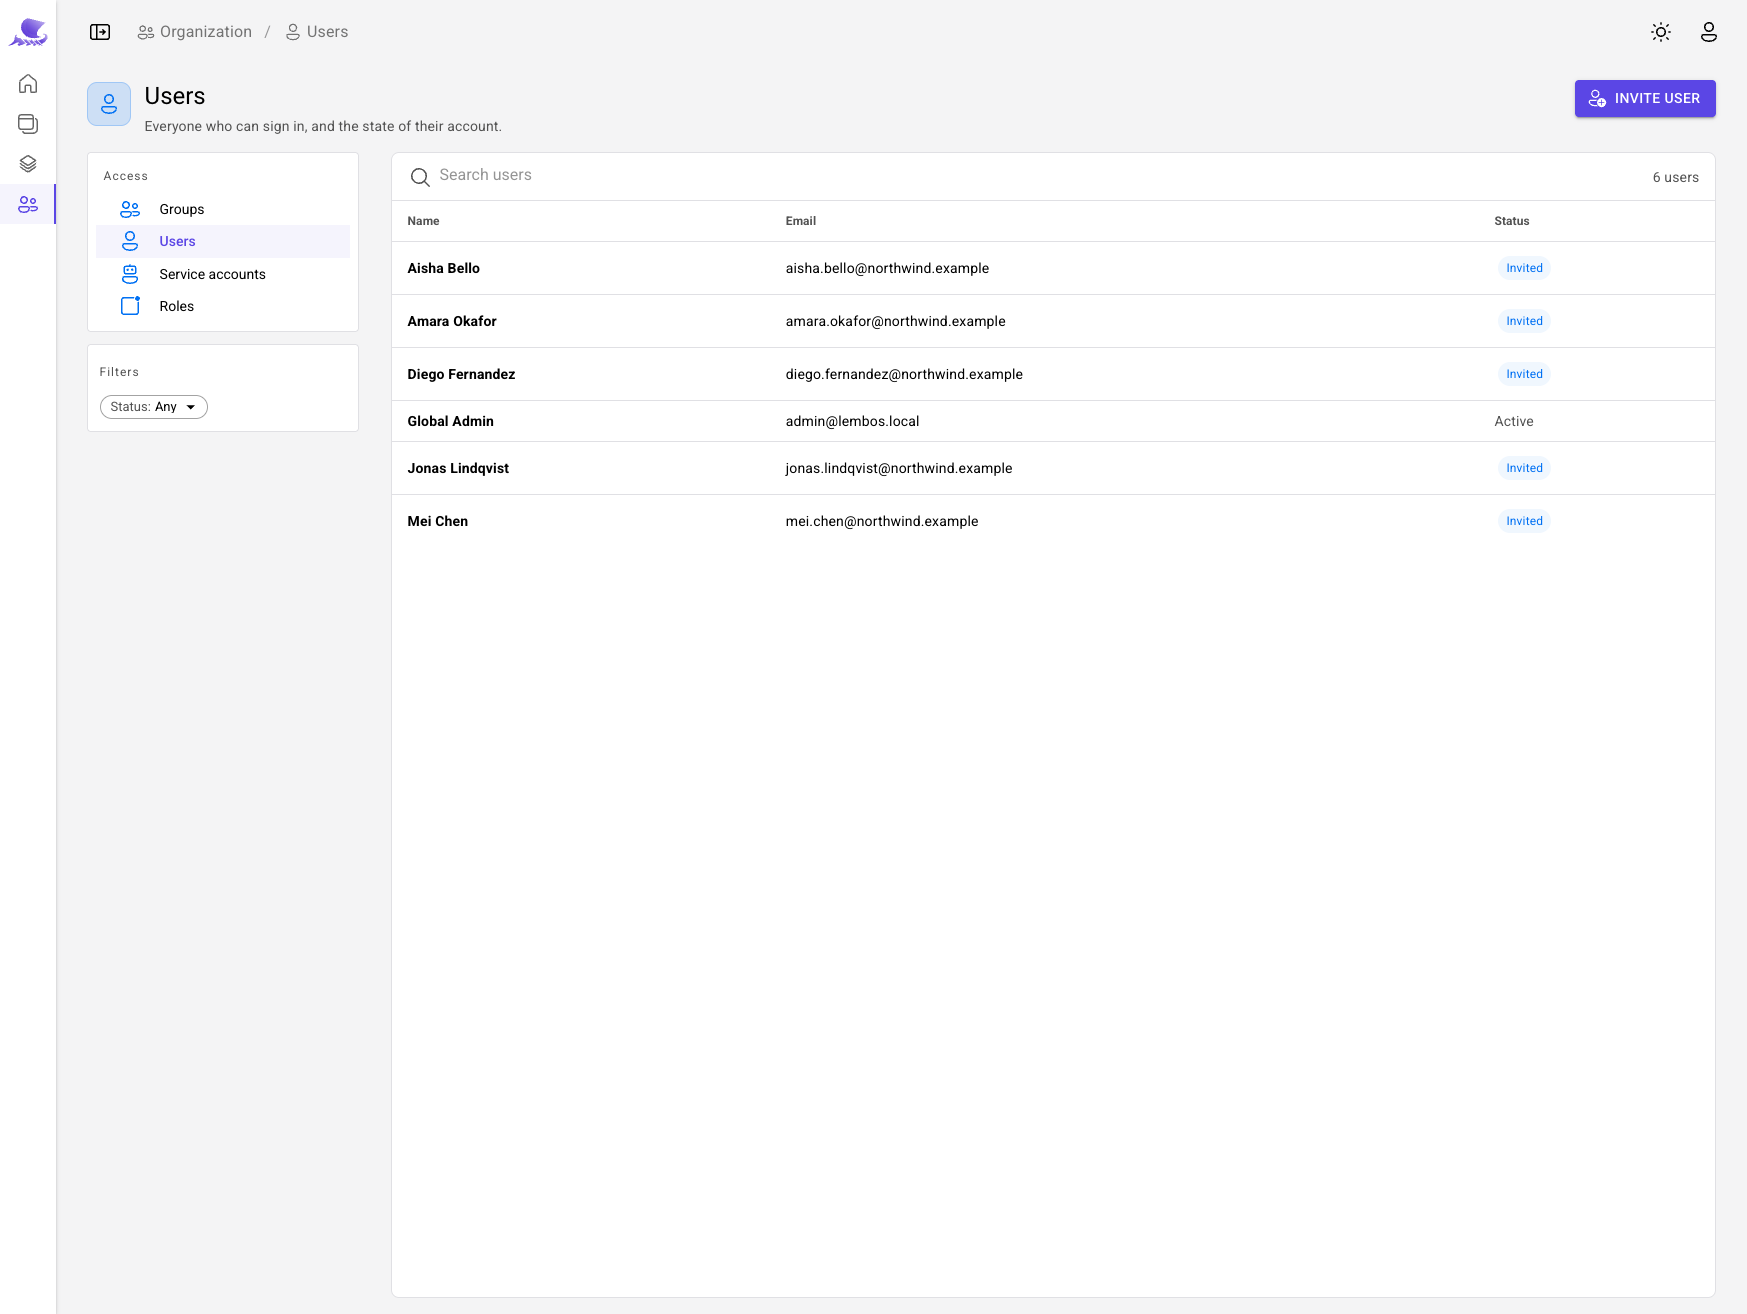Click Invited badge for Jonas Lindqvist
Image resolution: width=1747 pixels, height=1314 pixels.
[1524, 468]
